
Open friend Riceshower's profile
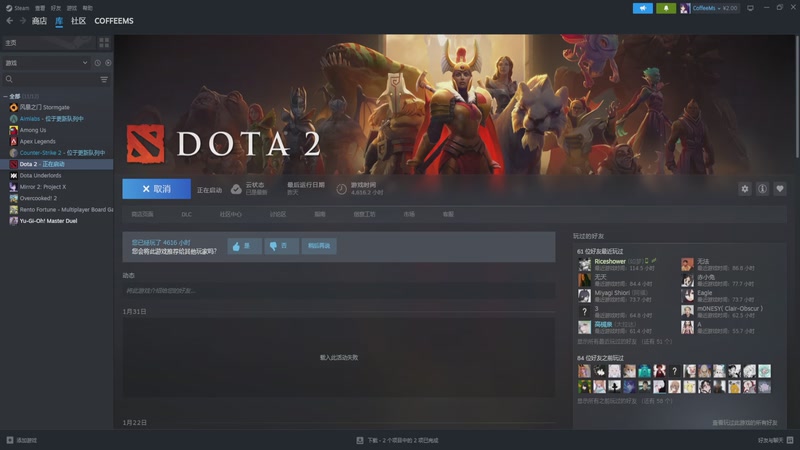(610, 261)
